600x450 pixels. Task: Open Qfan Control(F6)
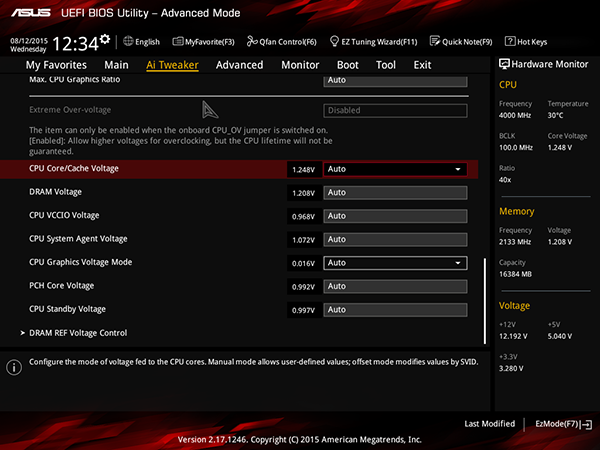(x=288, y=42)
